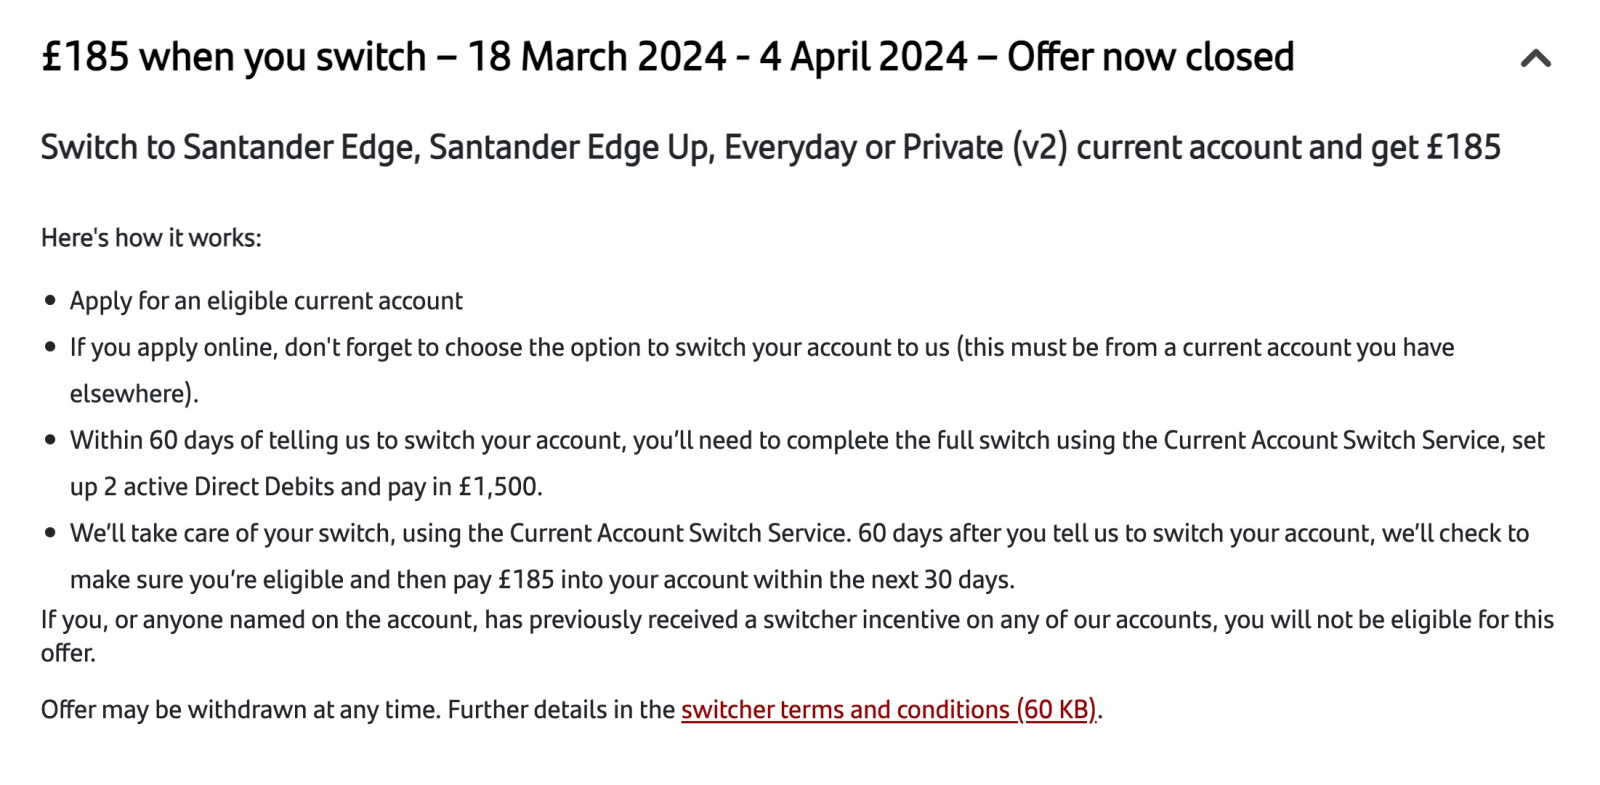The width and height of the screenshot is (1600, 785).
Task: Click the bullet dot before 'If you apply online'
Action: (x=50, y=348)
